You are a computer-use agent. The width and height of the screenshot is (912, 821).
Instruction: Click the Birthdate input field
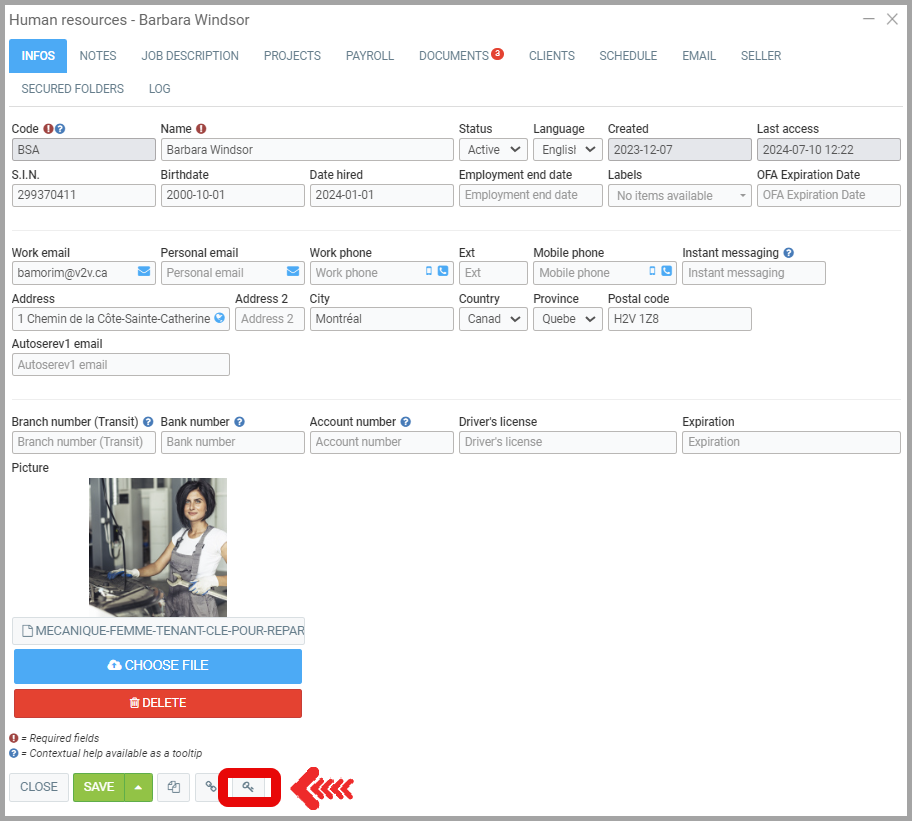[x=232, y=196]
